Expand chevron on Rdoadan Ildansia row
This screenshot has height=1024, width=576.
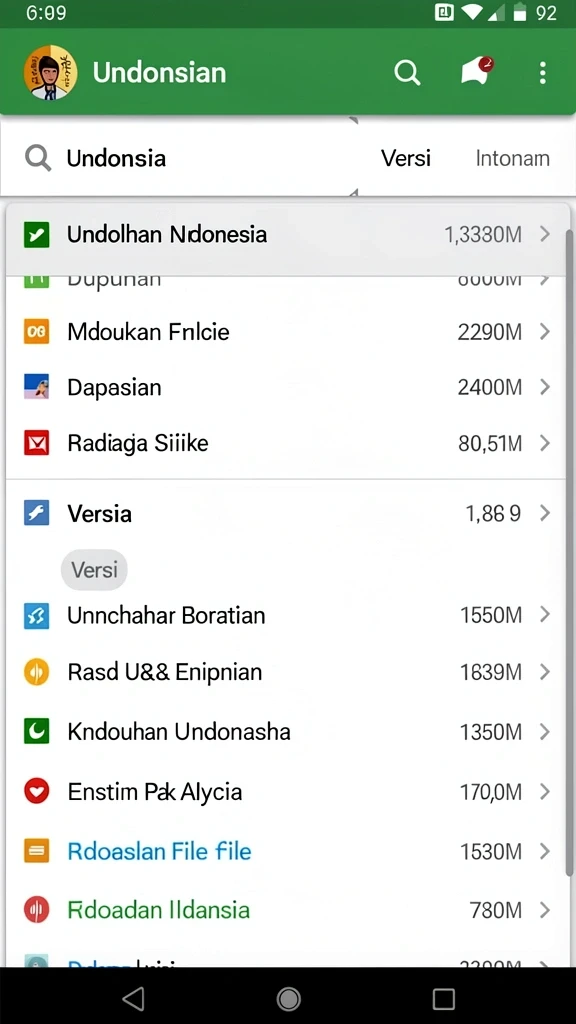coord(545,910)
